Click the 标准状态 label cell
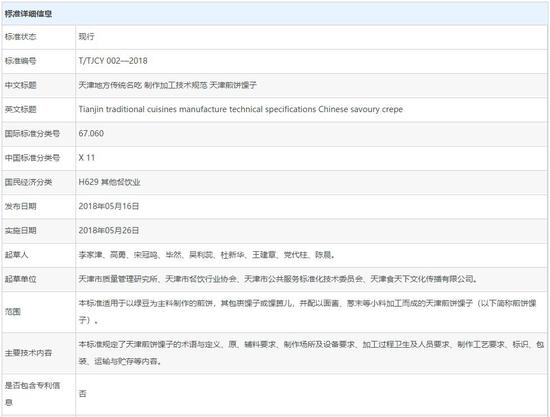The height and width of the screenshot is (417, 550). pyautogui.click(x=39, y=37)
